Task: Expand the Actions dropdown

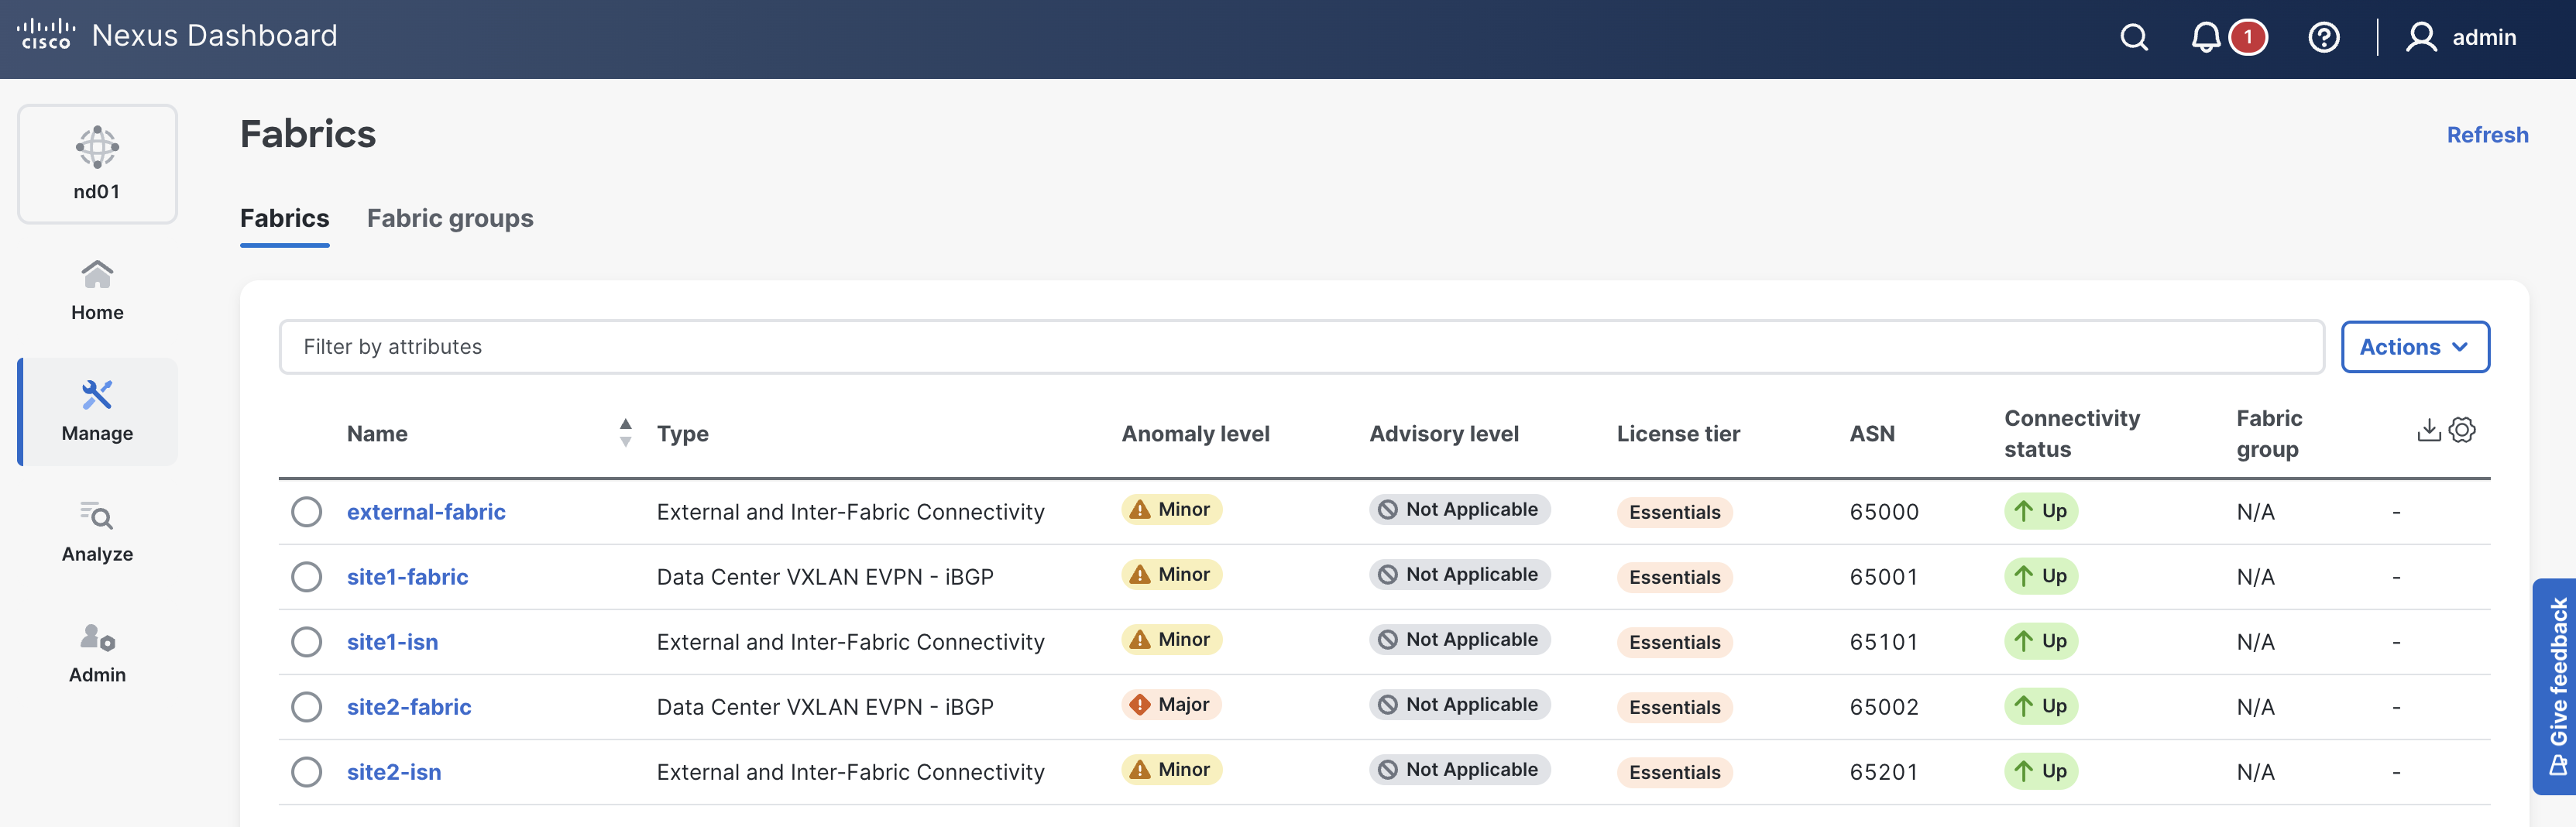Action: (2414, 347)
